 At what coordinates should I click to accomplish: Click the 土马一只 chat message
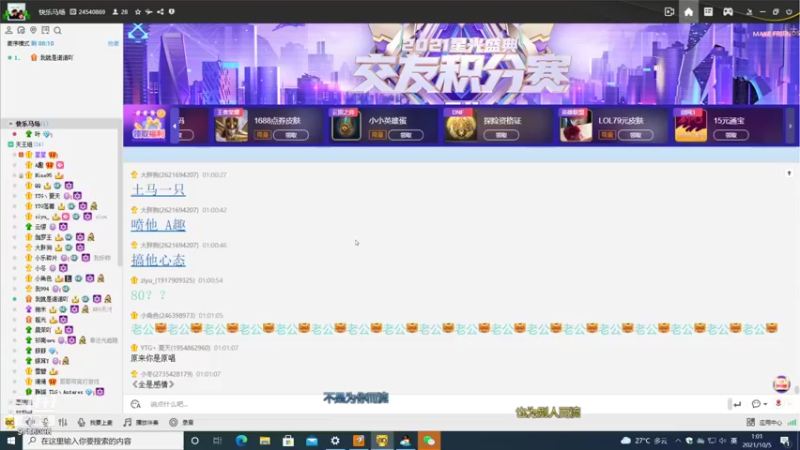click(x=158, y=190)
